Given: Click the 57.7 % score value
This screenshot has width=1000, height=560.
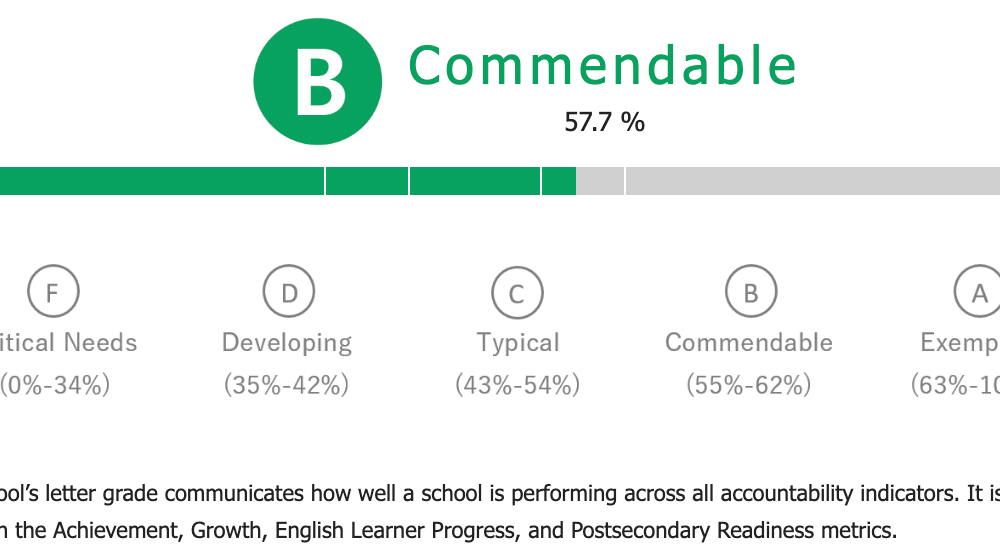Looking at the screenshot, I should (x=605, y=122).
